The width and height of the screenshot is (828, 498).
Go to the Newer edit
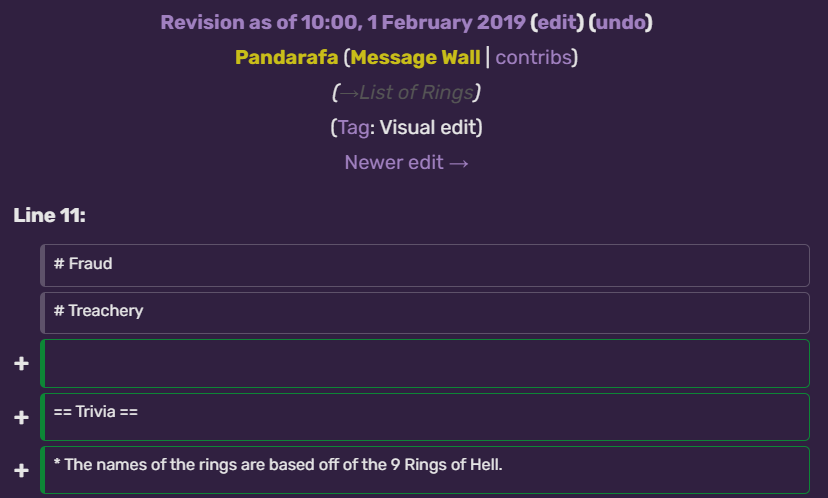click(x=406, y=162)
